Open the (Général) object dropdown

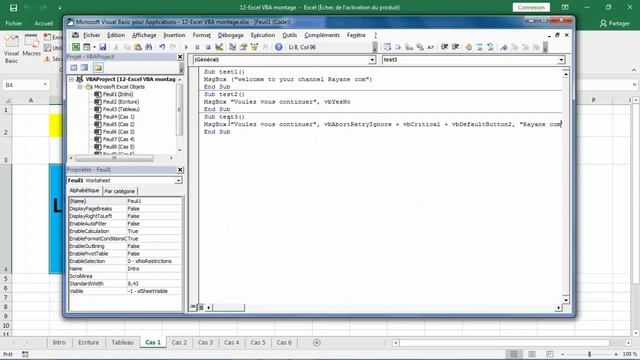pyautogui.click(x=372, y=60)
